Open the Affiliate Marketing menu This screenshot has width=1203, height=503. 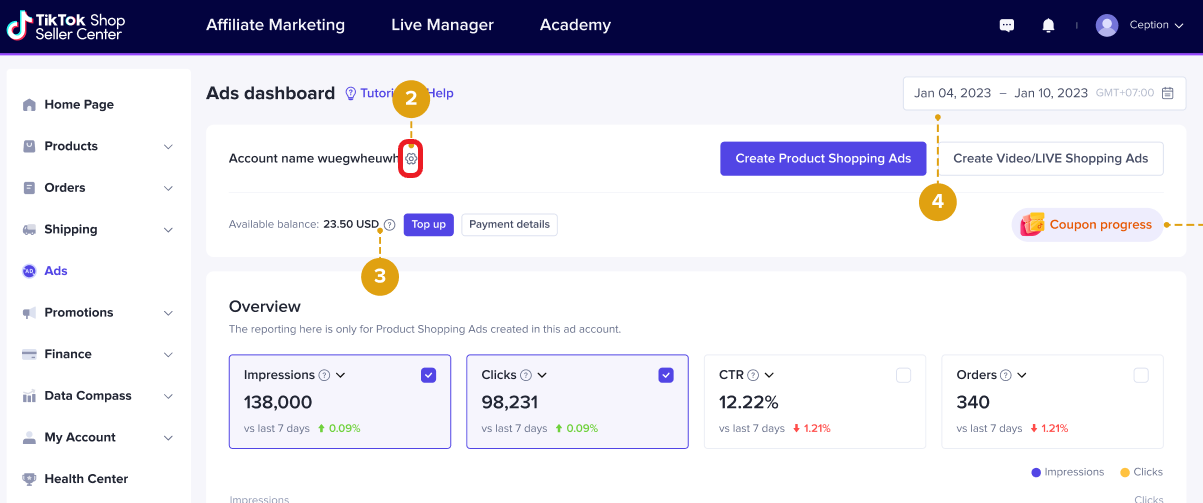(x=275, y=25)
